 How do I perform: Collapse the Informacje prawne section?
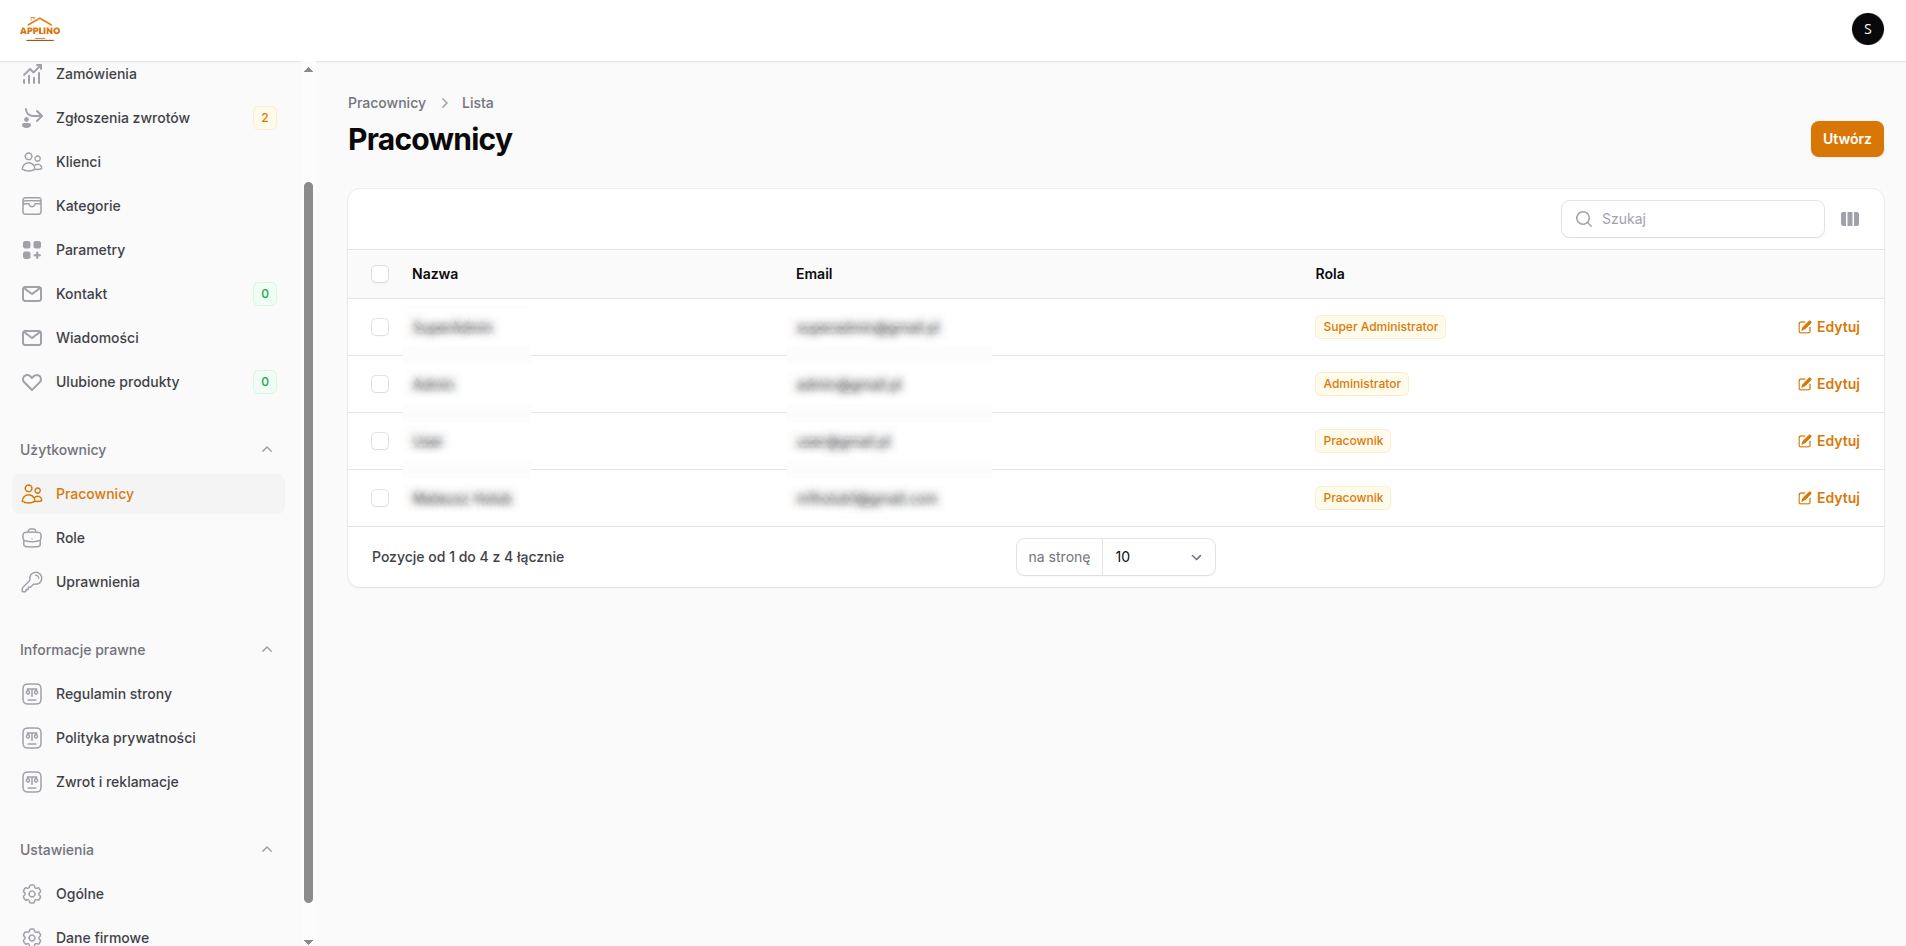(267, 650)
